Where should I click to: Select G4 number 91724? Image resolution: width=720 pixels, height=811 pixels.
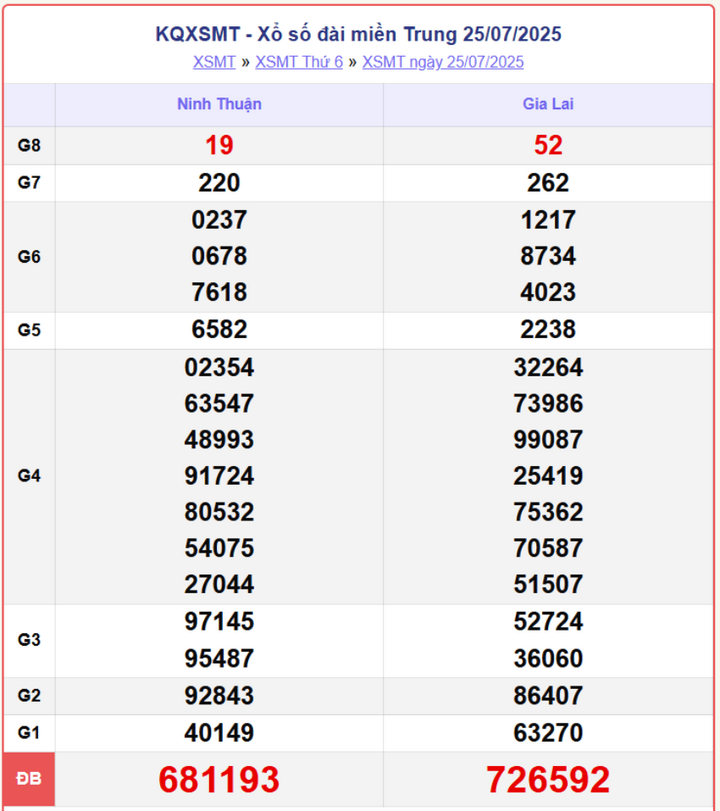click(x=219, y=476)
